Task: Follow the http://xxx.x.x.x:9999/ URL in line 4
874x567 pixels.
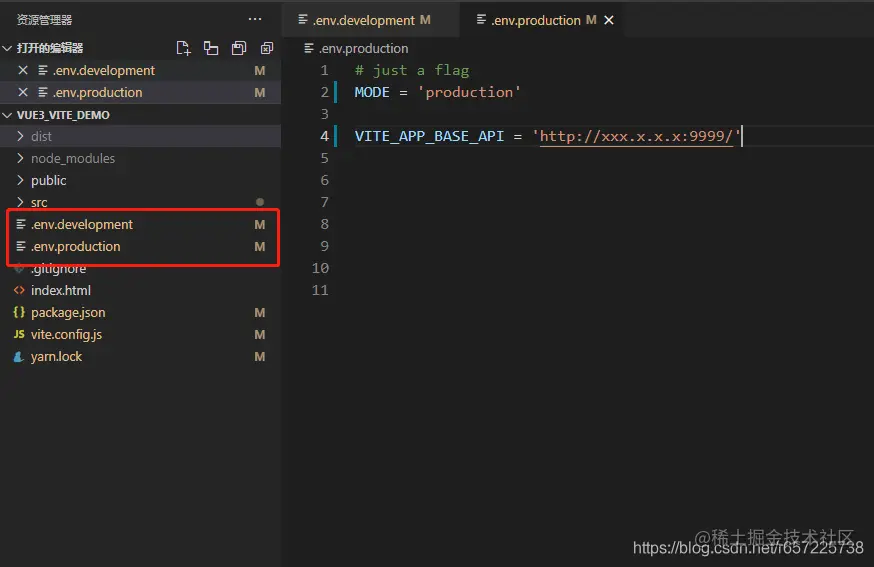Action: (635, 136)
